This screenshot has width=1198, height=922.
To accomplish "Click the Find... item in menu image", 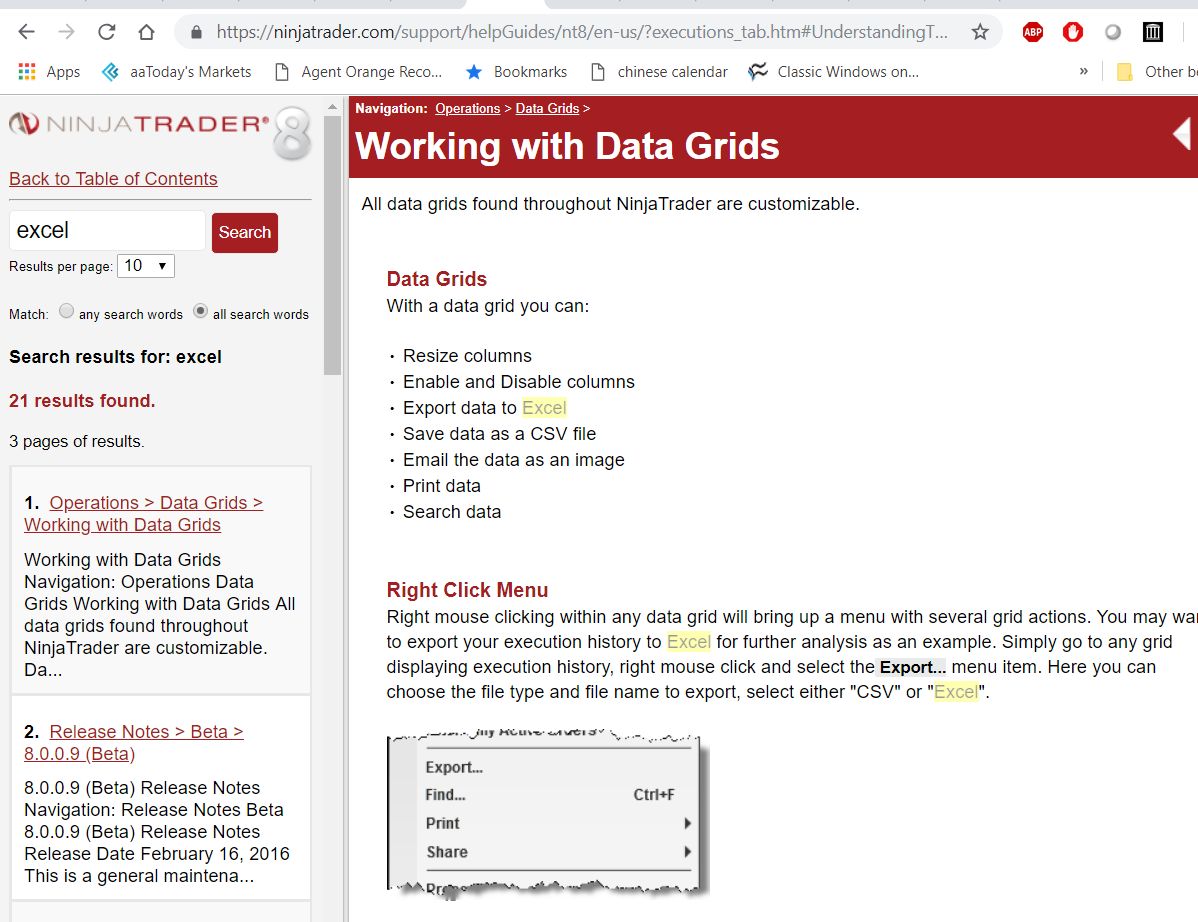I will pyautogui.click(x=445, y=795).
